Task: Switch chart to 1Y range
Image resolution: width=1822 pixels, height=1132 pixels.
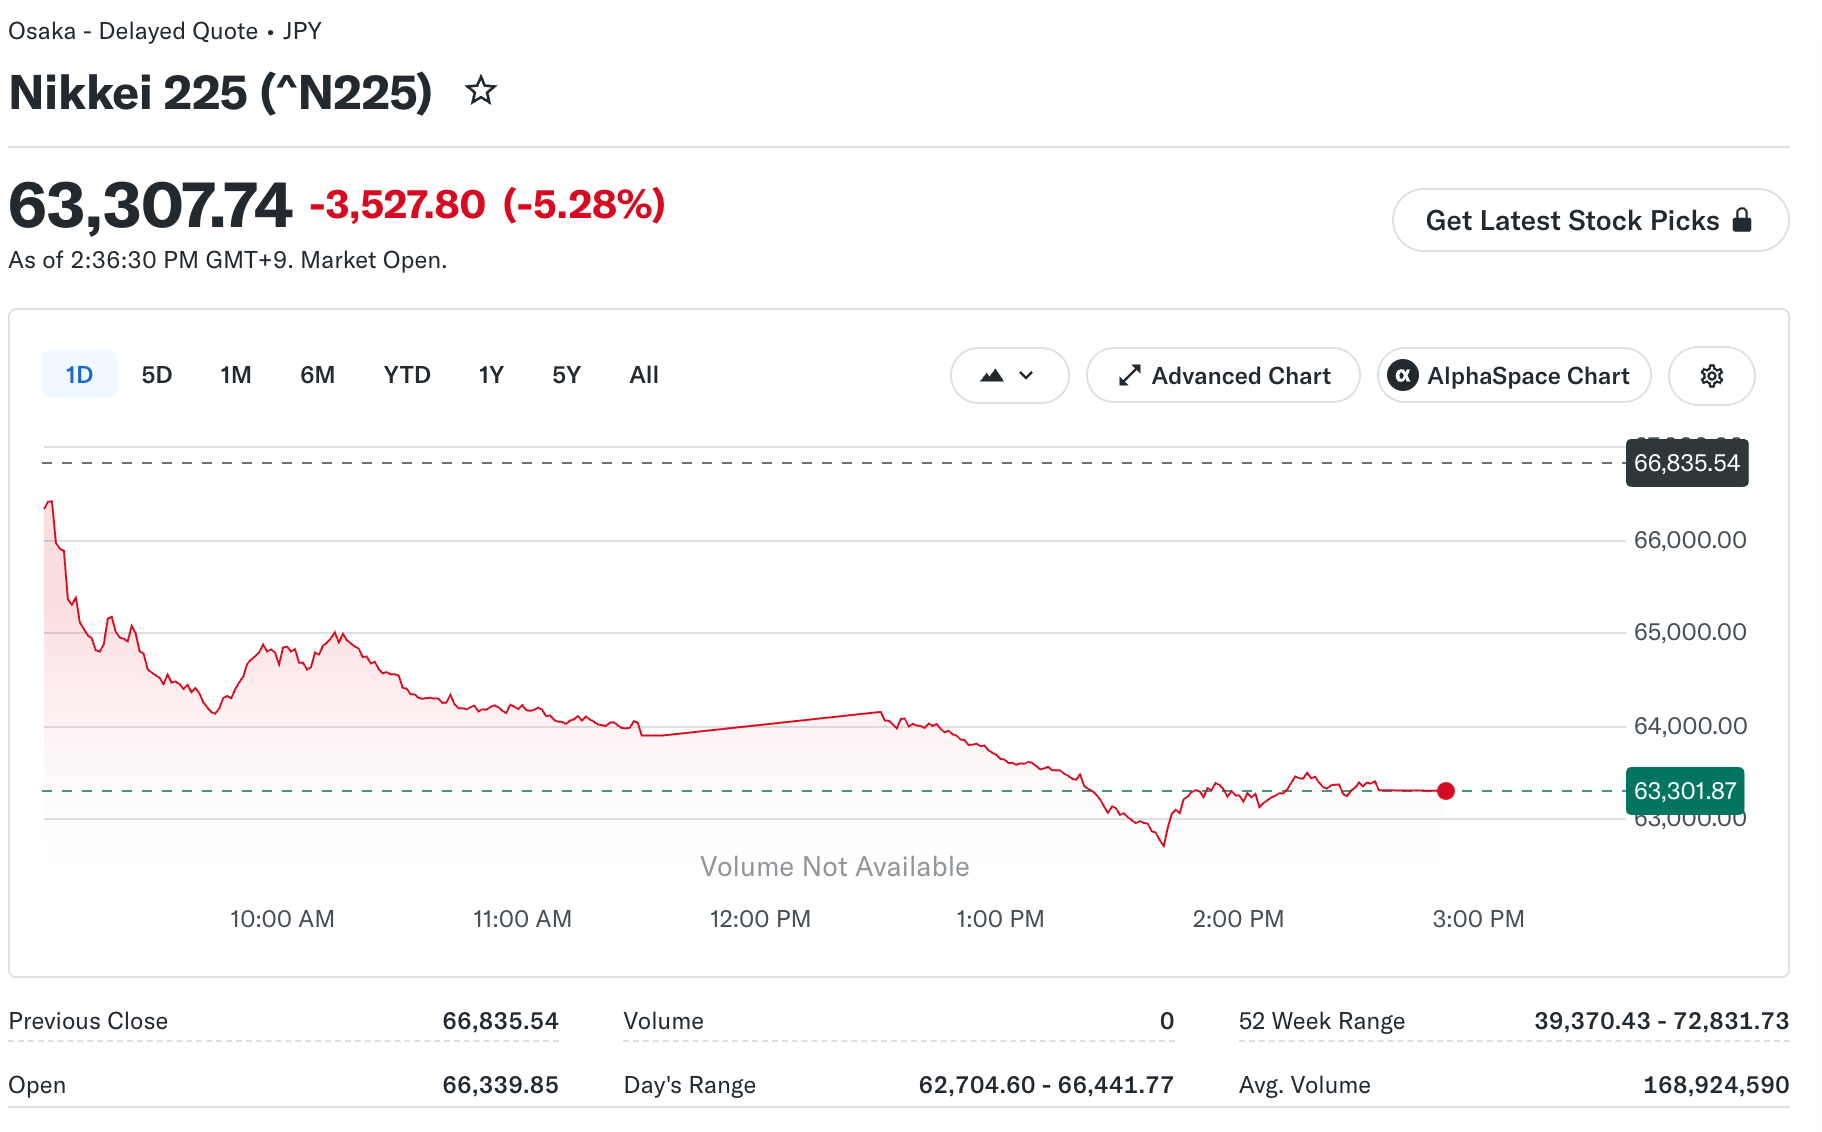Action: [x=491, y=375]
